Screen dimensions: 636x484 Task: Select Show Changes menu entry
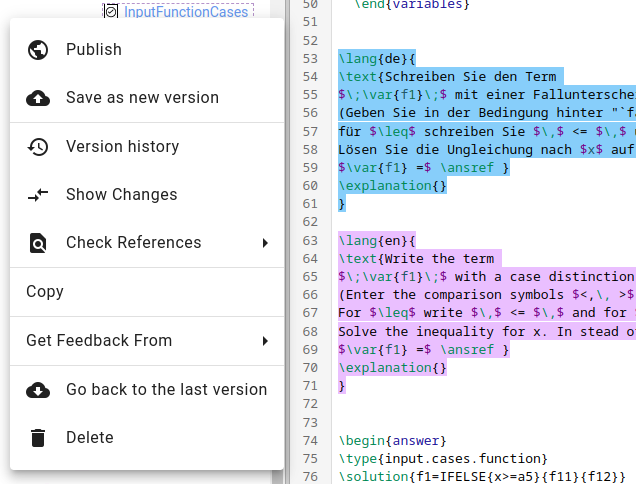pyautogui.click(x=147, y=195)
